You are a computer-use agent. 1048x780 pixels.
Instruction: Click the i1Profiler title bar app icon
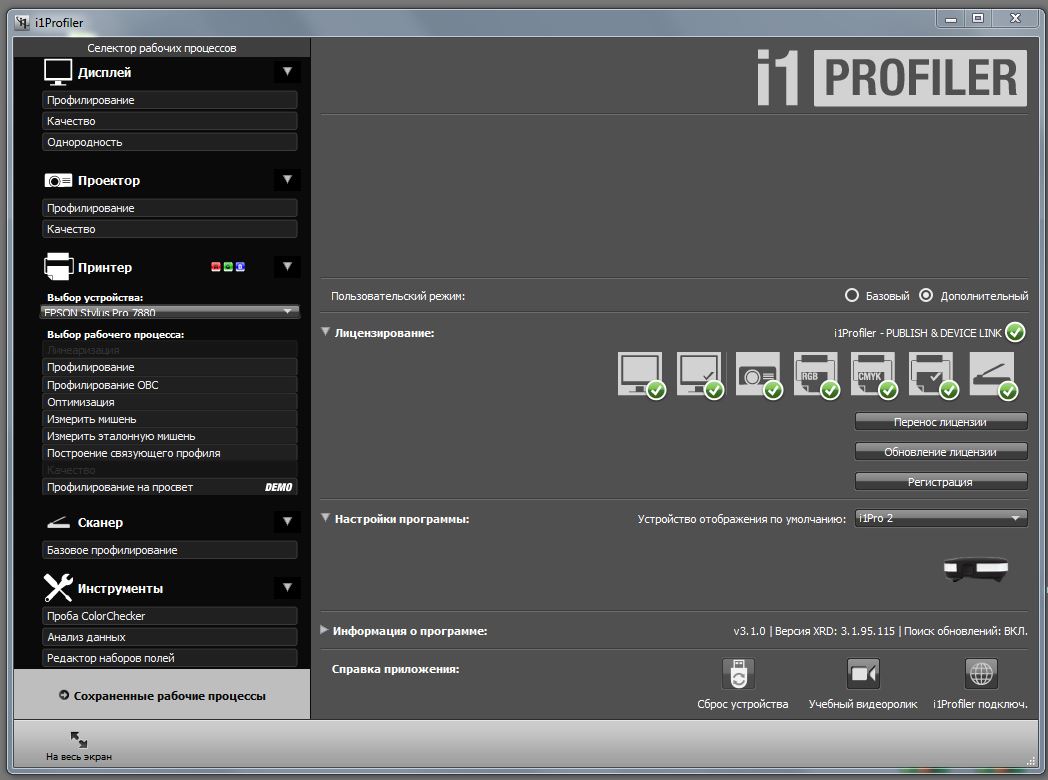coord(23,23)
